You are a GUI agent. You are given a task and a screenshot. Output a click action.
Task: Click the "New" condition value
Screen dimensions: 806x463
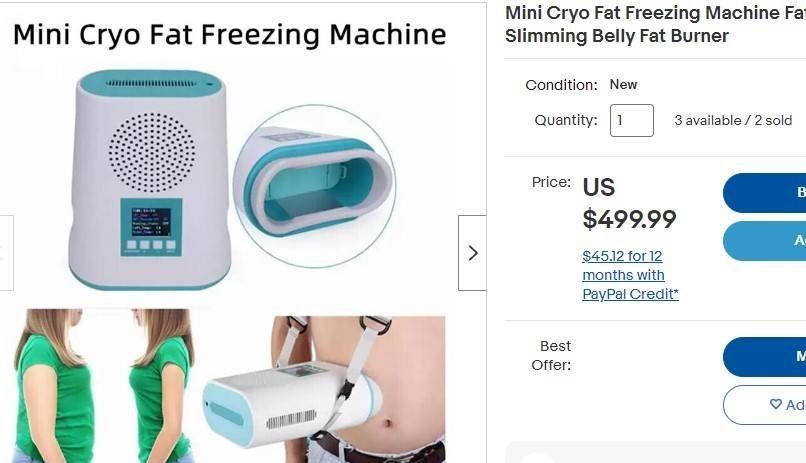pyautogui.click(x=623, y=85)
